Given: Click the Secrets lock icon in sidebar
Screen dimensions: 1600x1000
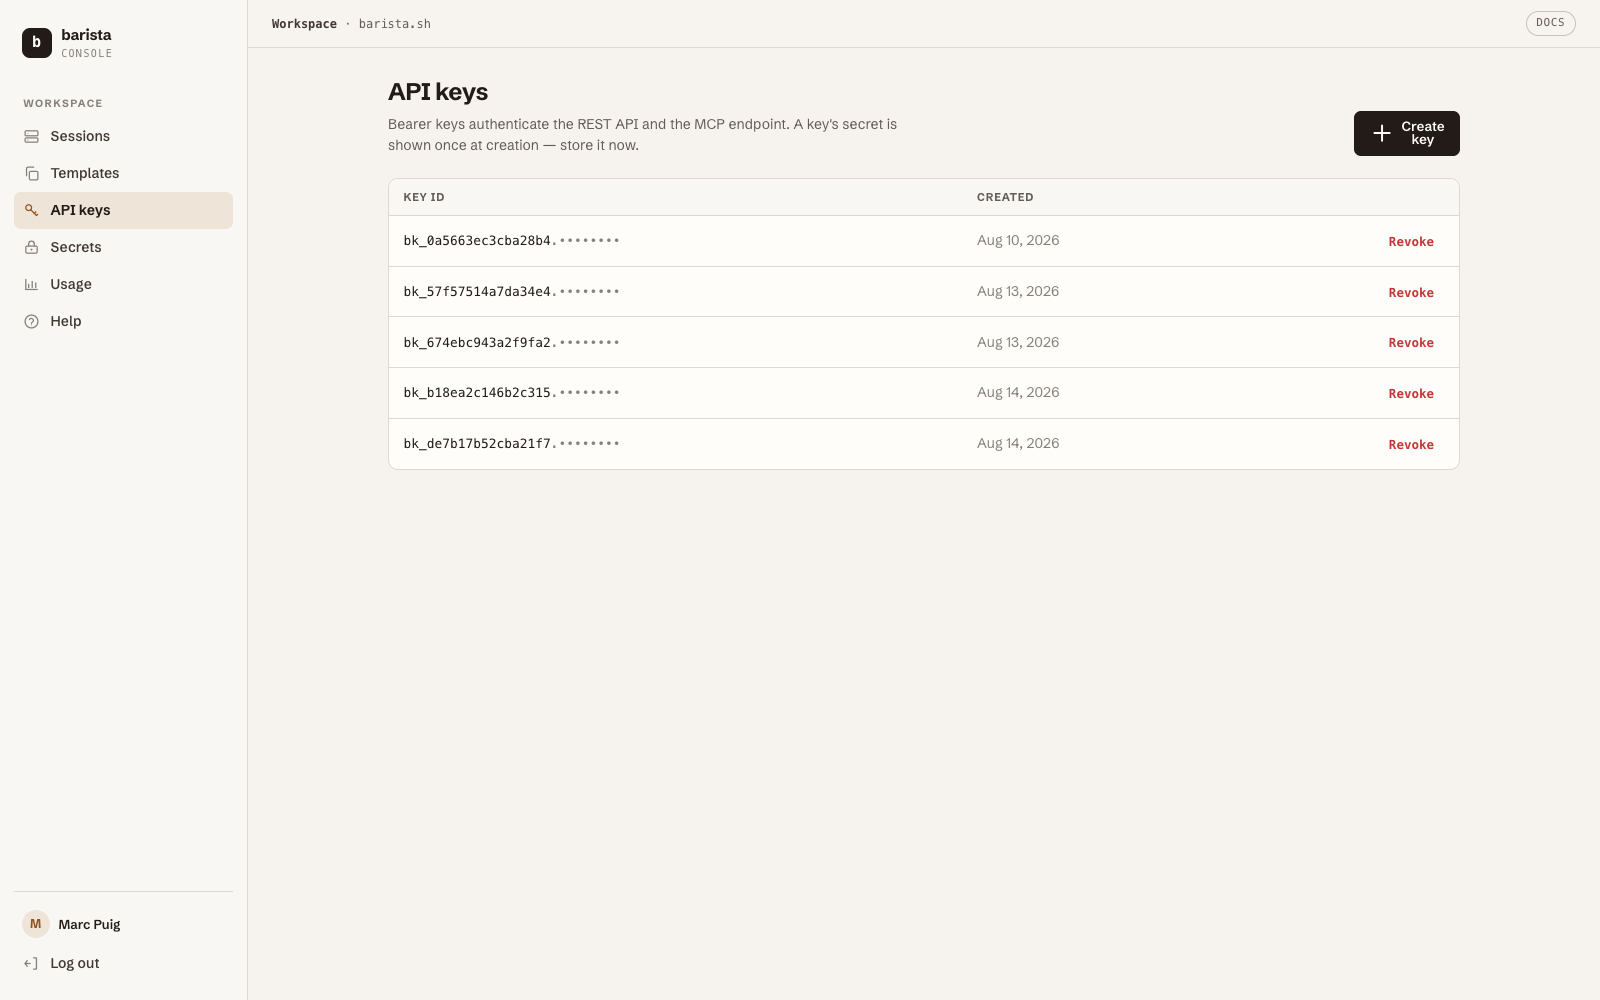Looking at the screenshot, I should click(x=32, y=247).
